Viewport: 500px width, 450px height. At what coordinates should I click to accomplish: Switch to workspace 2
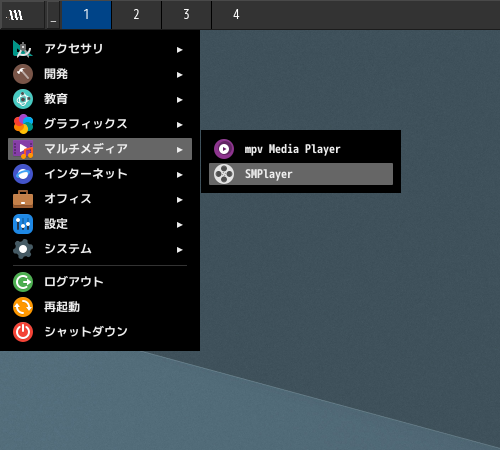(136, 14)
